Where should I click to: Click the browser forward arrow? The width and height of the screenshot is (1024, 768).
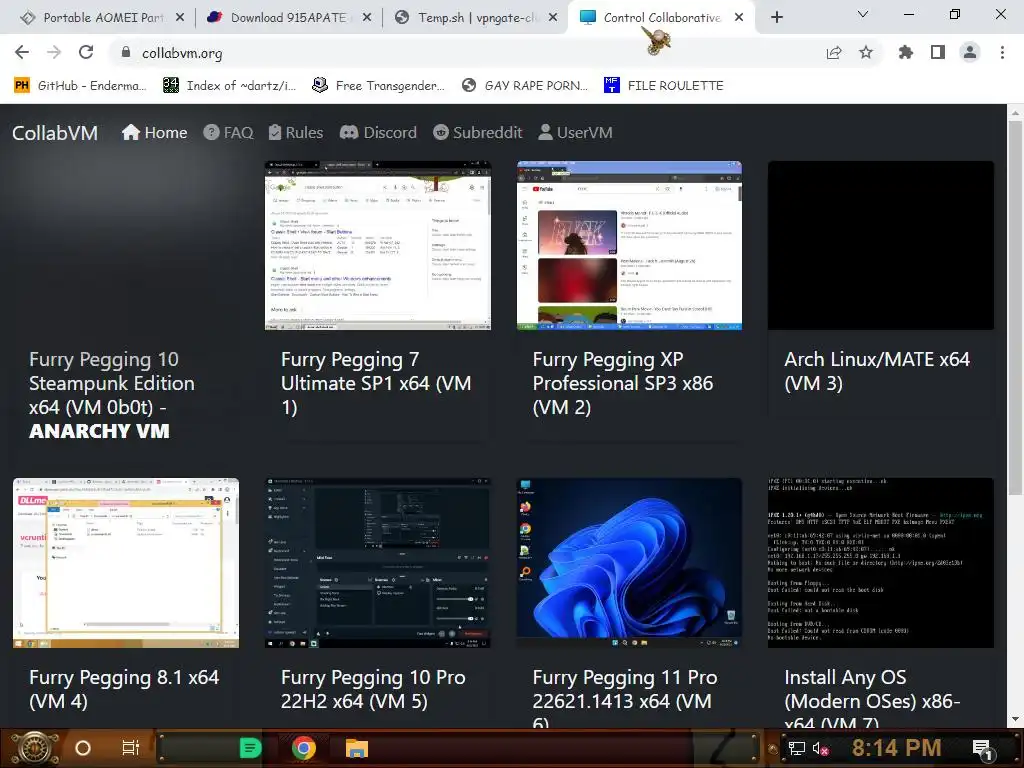tap(54, 52)
